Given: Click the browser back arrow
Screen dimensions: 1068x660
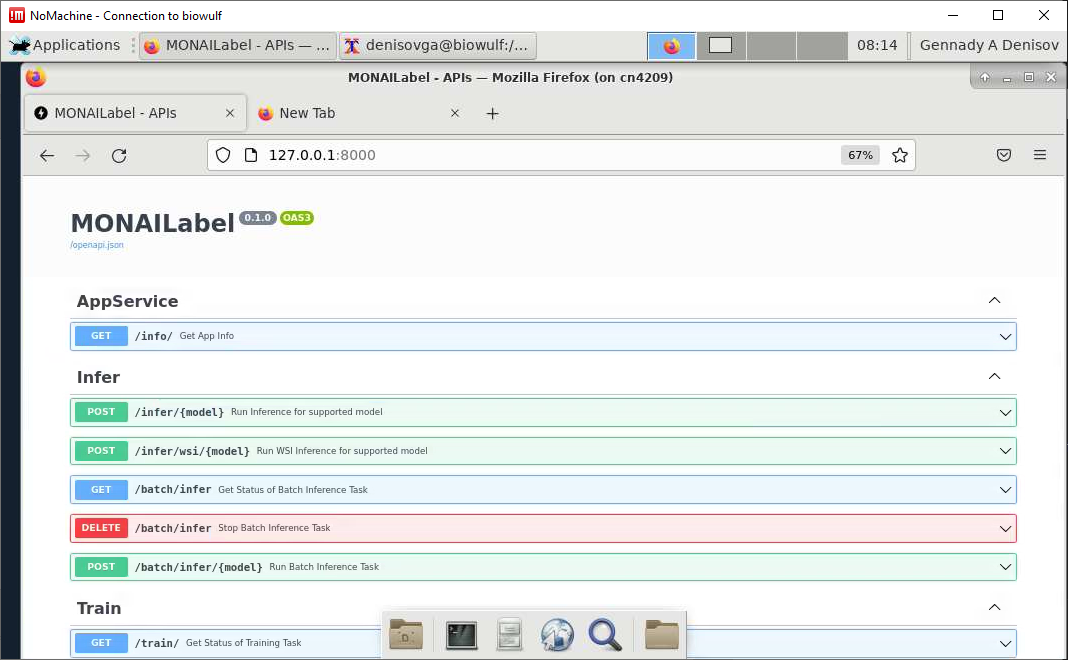Looking at the screenshot, I should (x=47, y=155).
